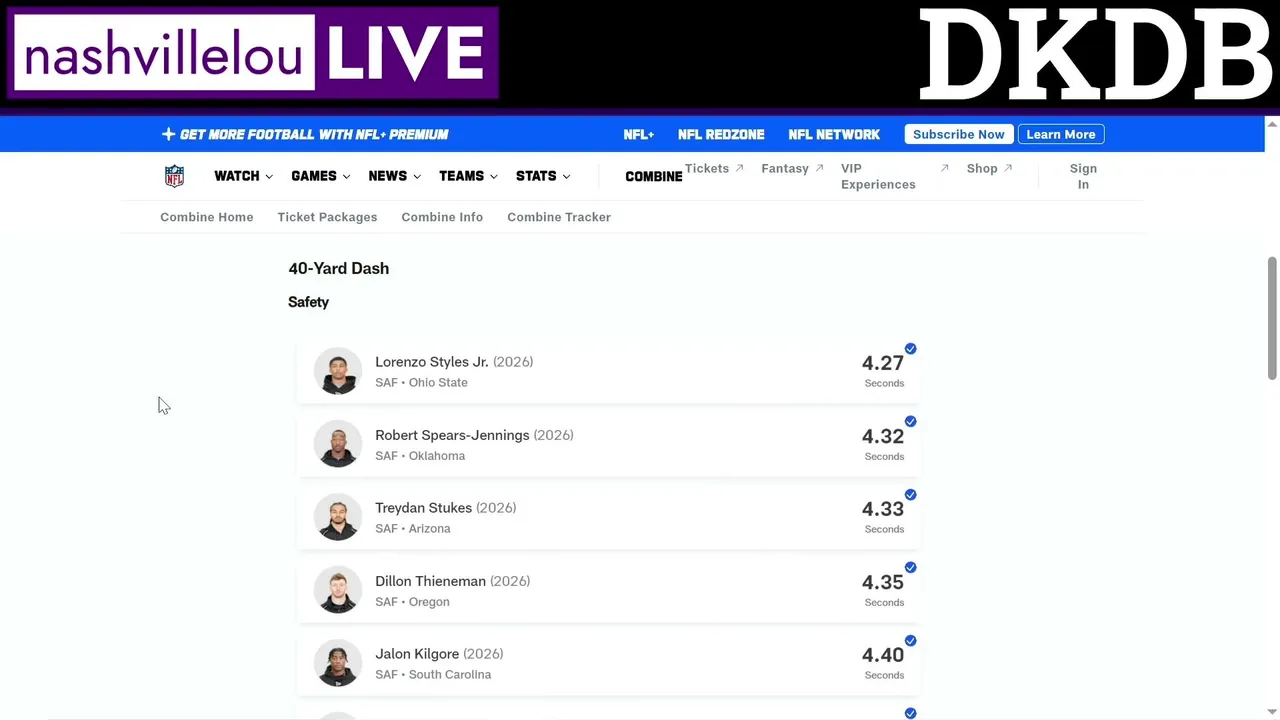Select player name Jalon Kilgore
The height and width of the screenshot is (720, 1280).
(417, 654)
